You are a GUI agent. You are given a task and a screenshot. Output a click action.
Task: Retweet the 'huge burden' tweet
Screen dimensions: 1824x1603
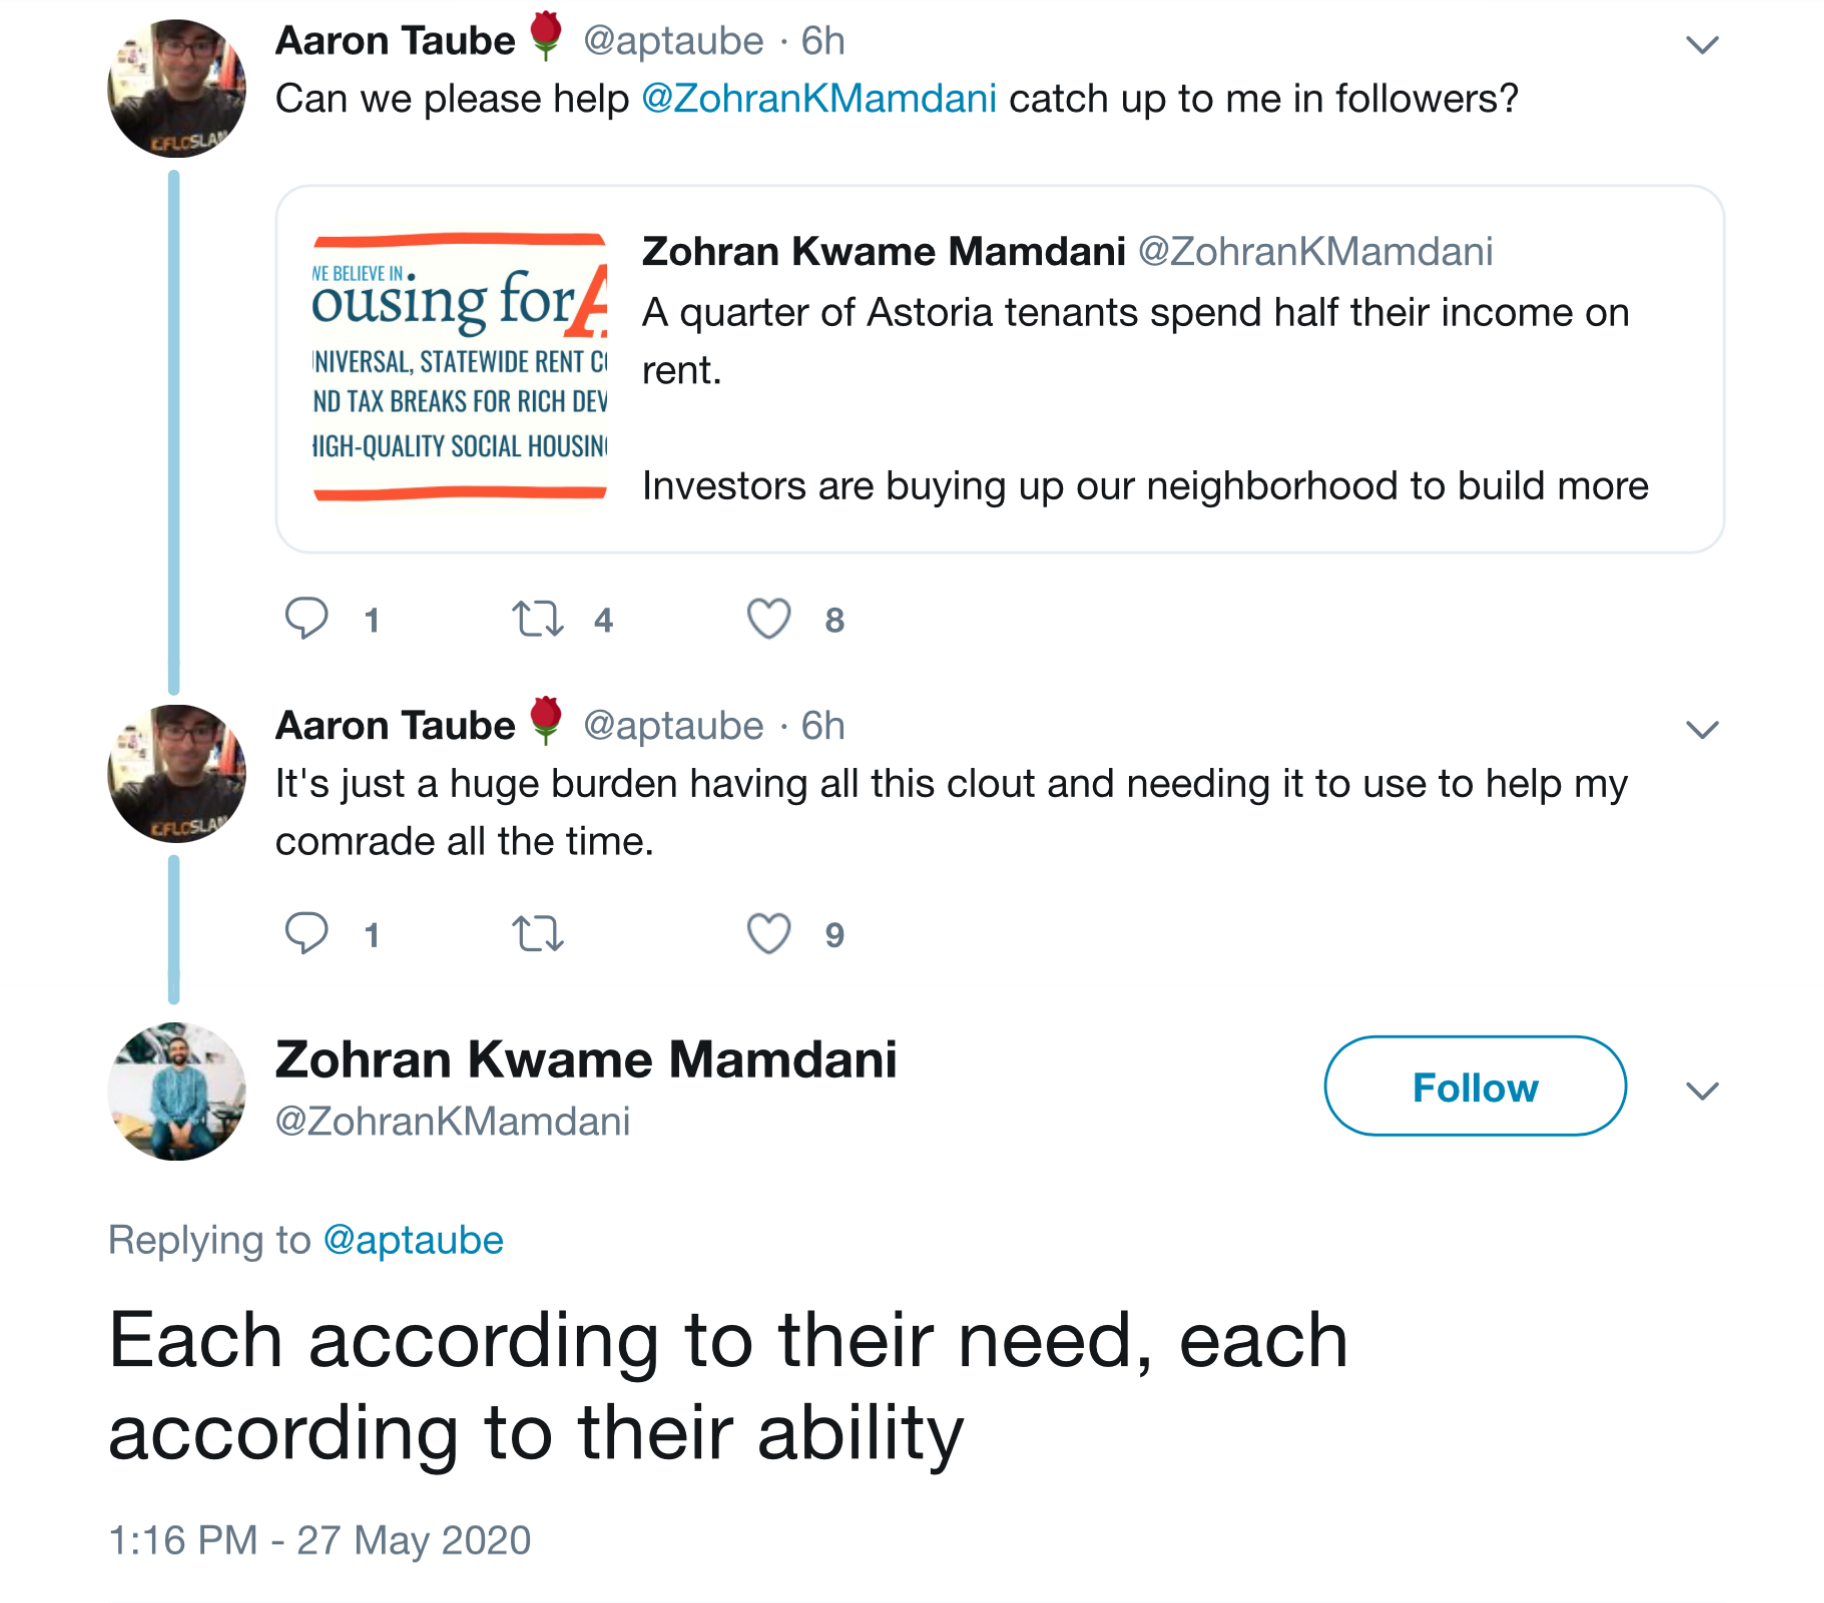(x=538, y=934)
